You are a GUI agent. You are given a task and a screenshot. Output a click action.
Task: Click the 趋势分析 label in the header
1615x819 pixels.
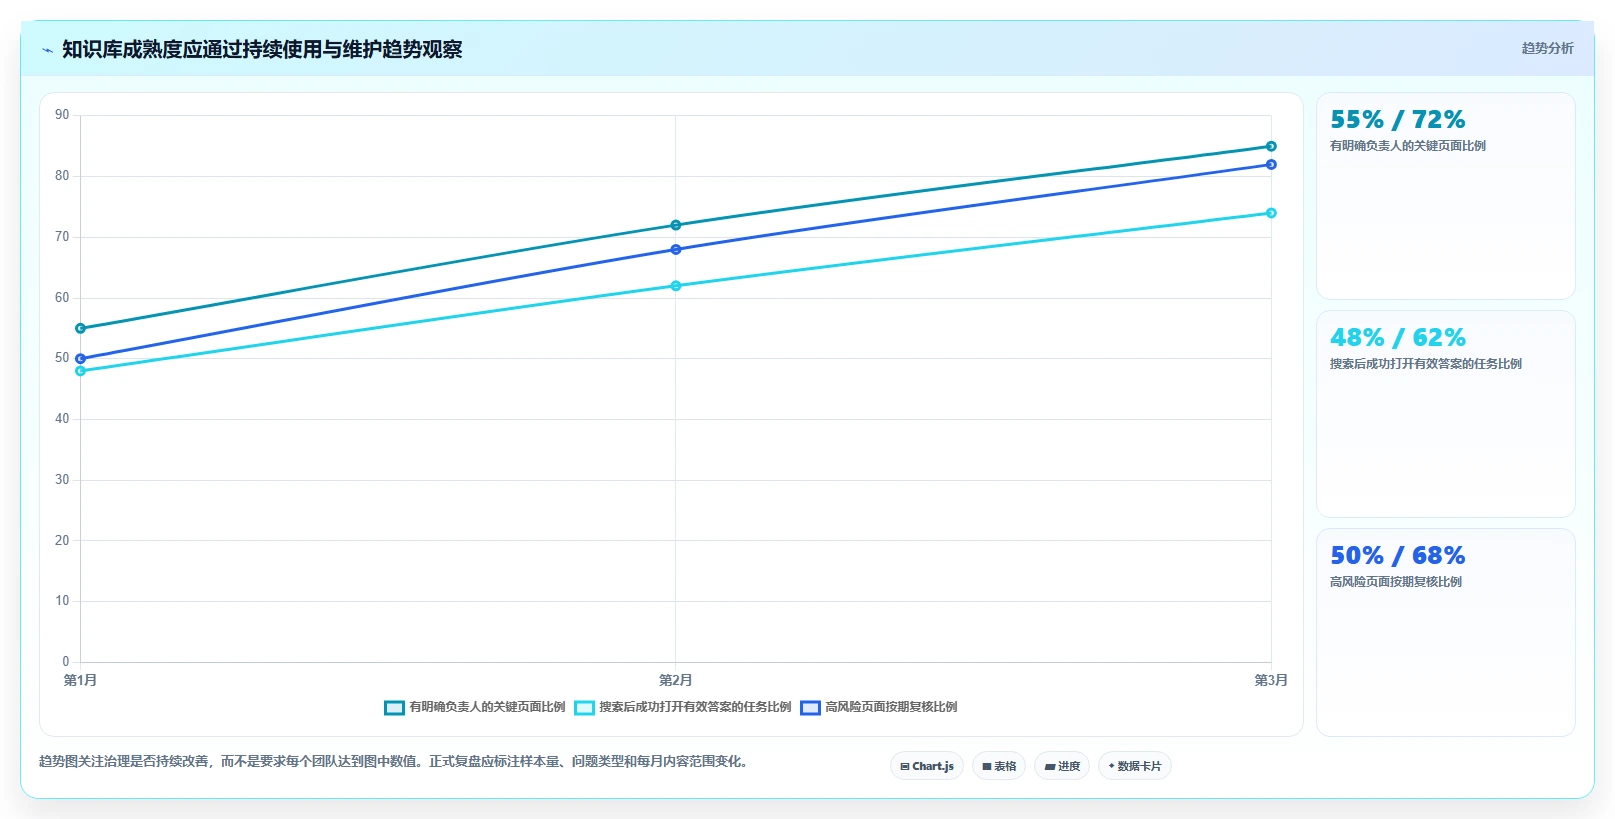1547,48
